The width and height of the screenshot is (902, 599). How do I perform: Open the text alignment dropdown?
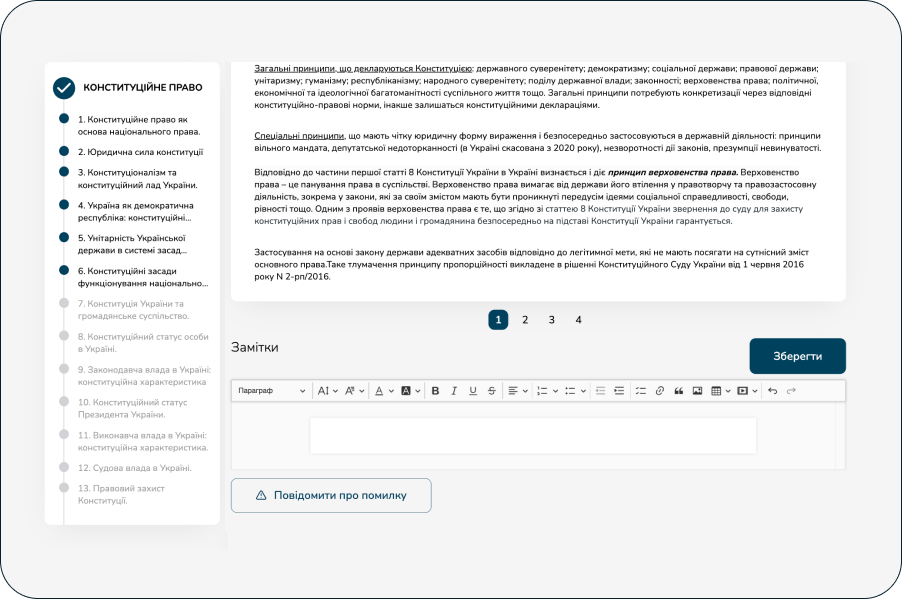coord(516,391)
